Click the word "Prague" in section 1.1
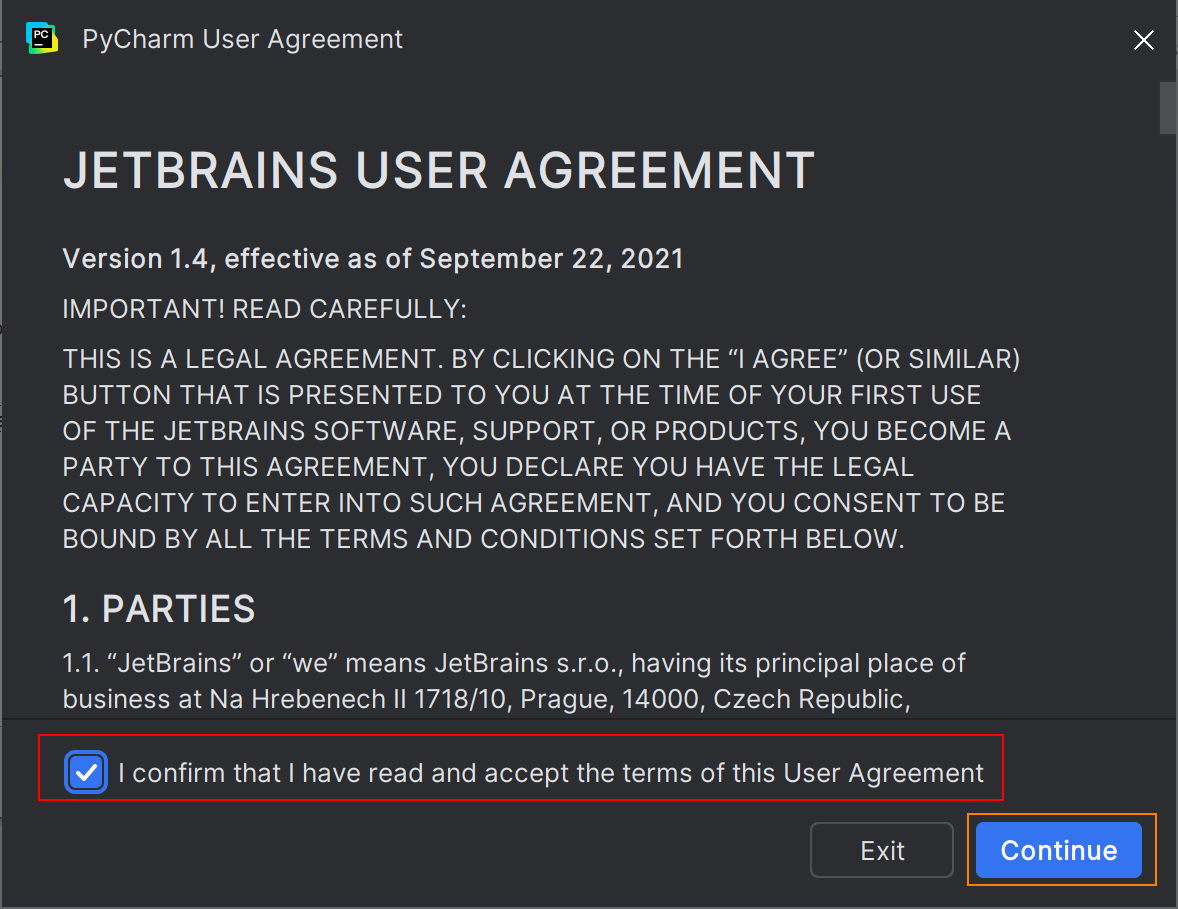 coord(566,699)
